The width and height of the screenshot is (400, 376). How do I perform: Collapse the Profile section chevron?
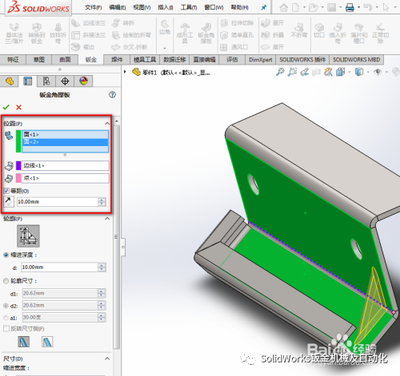[x=107, y=219]
